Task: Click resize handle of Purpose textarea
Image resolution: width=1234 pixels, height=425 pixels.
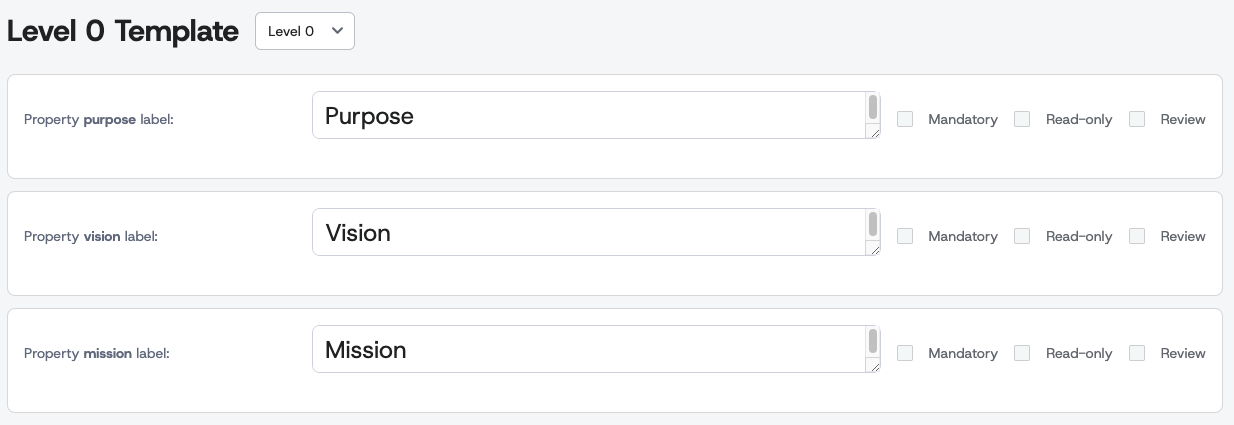Action: 874,132
